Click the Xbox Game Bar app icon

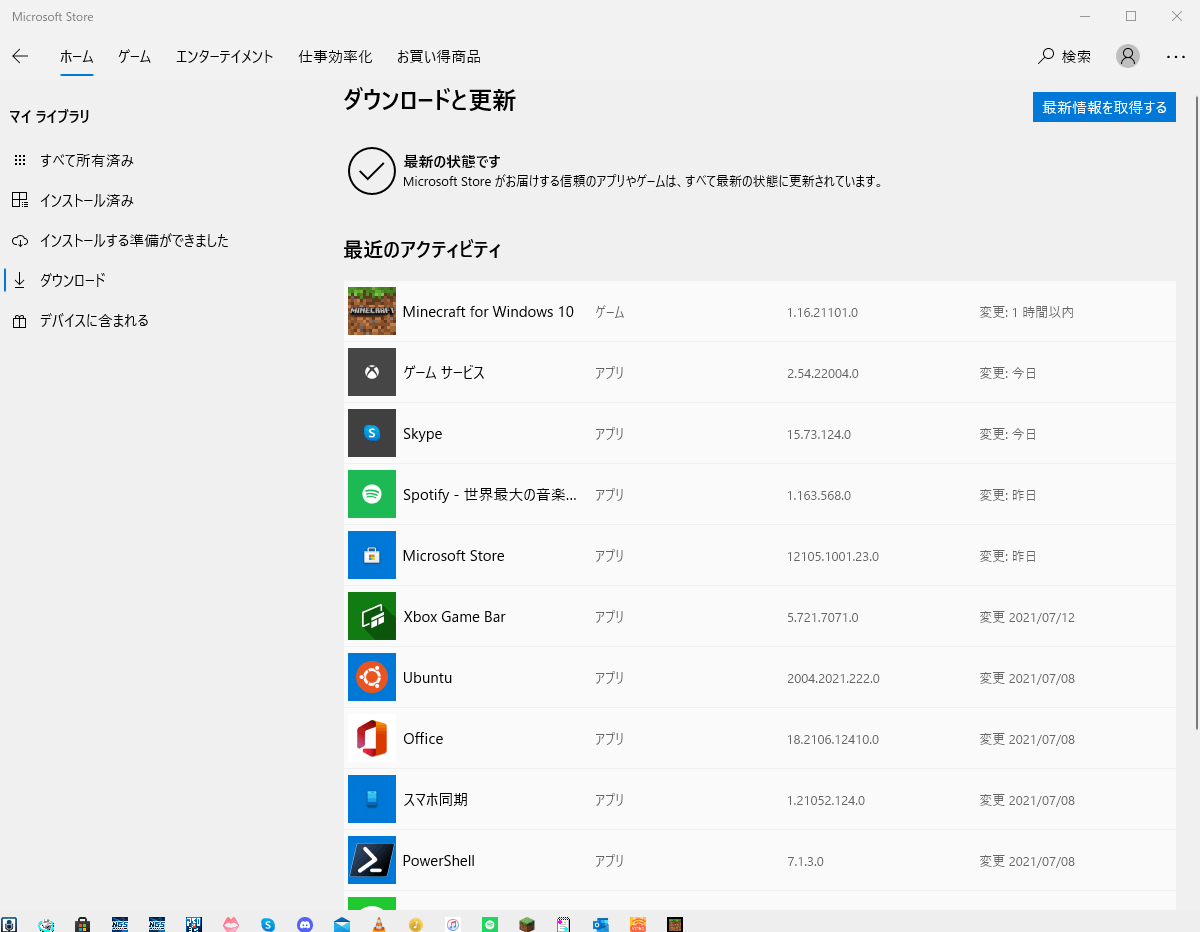372,616
